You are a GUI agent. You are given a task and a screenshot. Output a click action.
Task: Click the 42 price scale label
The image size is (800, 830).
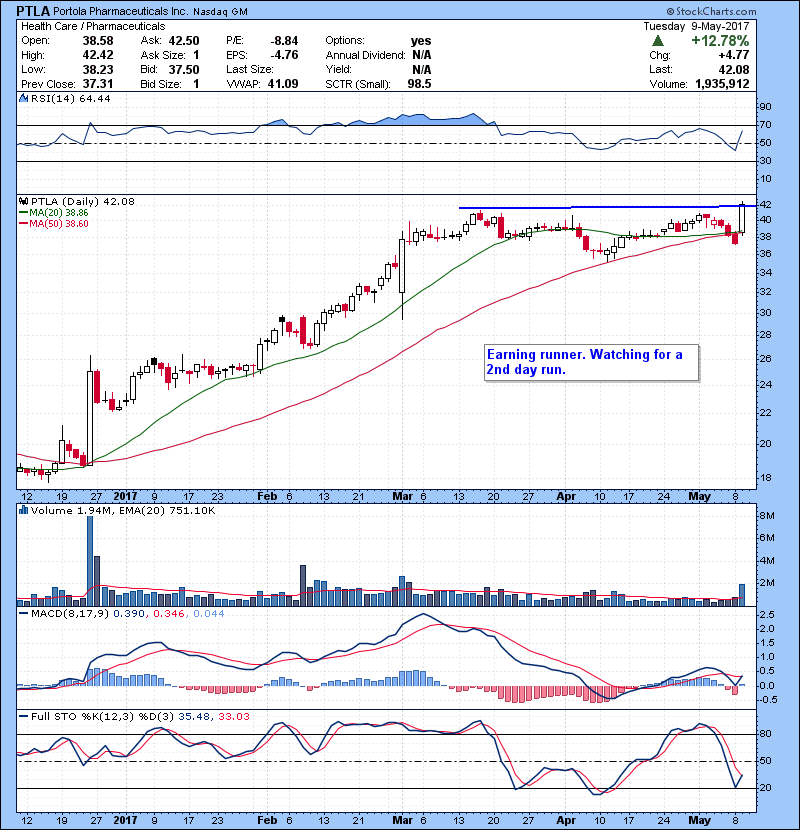tap(766, 204)
